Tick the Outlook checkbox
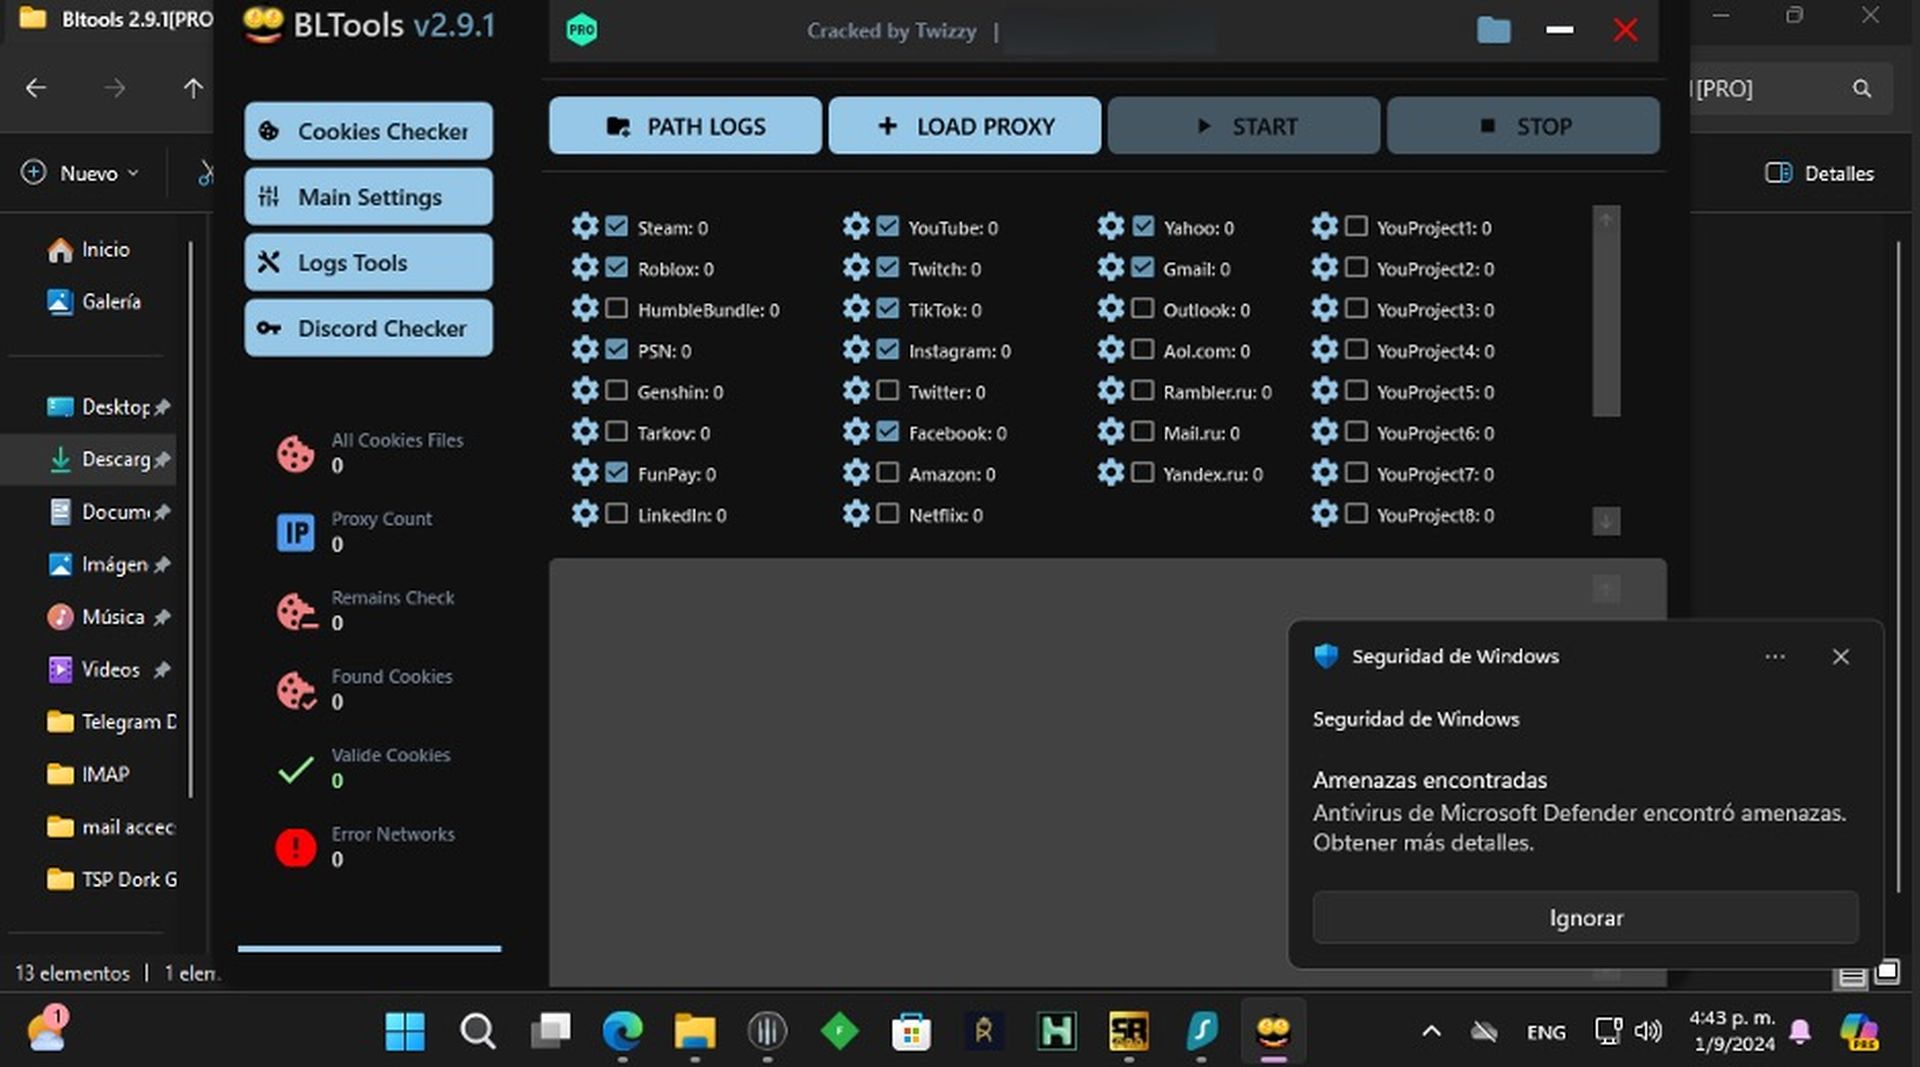This screenshot has width=1920, height=1067. [1143, 309]
